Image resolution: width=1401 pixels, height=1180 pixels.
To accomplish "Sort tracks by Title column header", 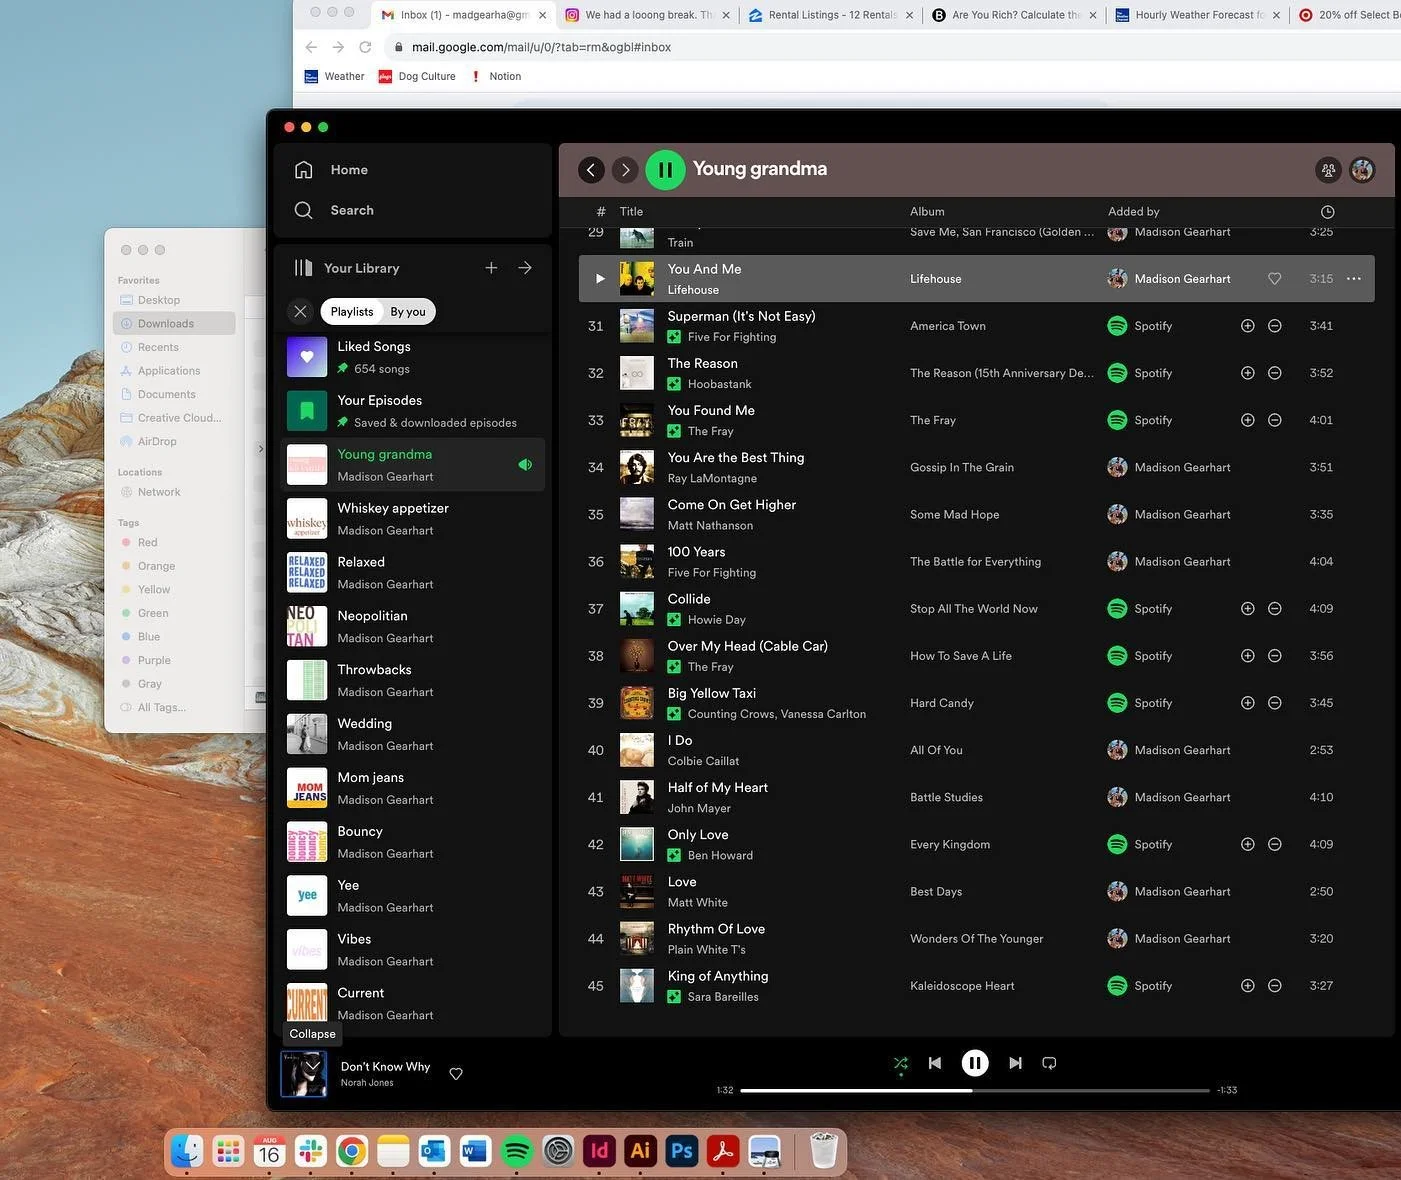I will 631,212.
